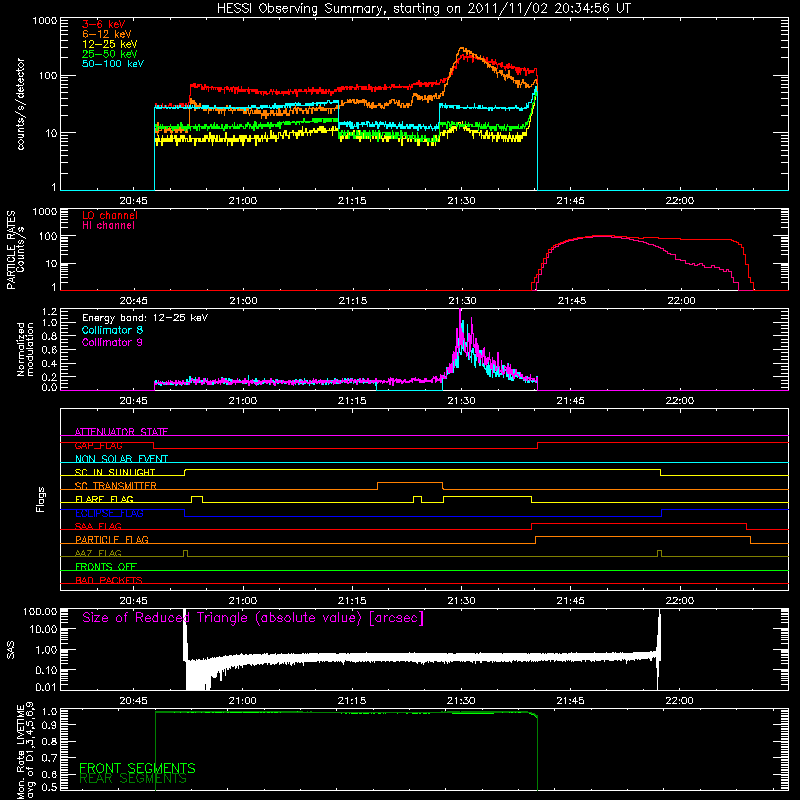The image size is (800, 800).
Task: Click the 'counts/s/detector' axis label
Action: point(21,104)
